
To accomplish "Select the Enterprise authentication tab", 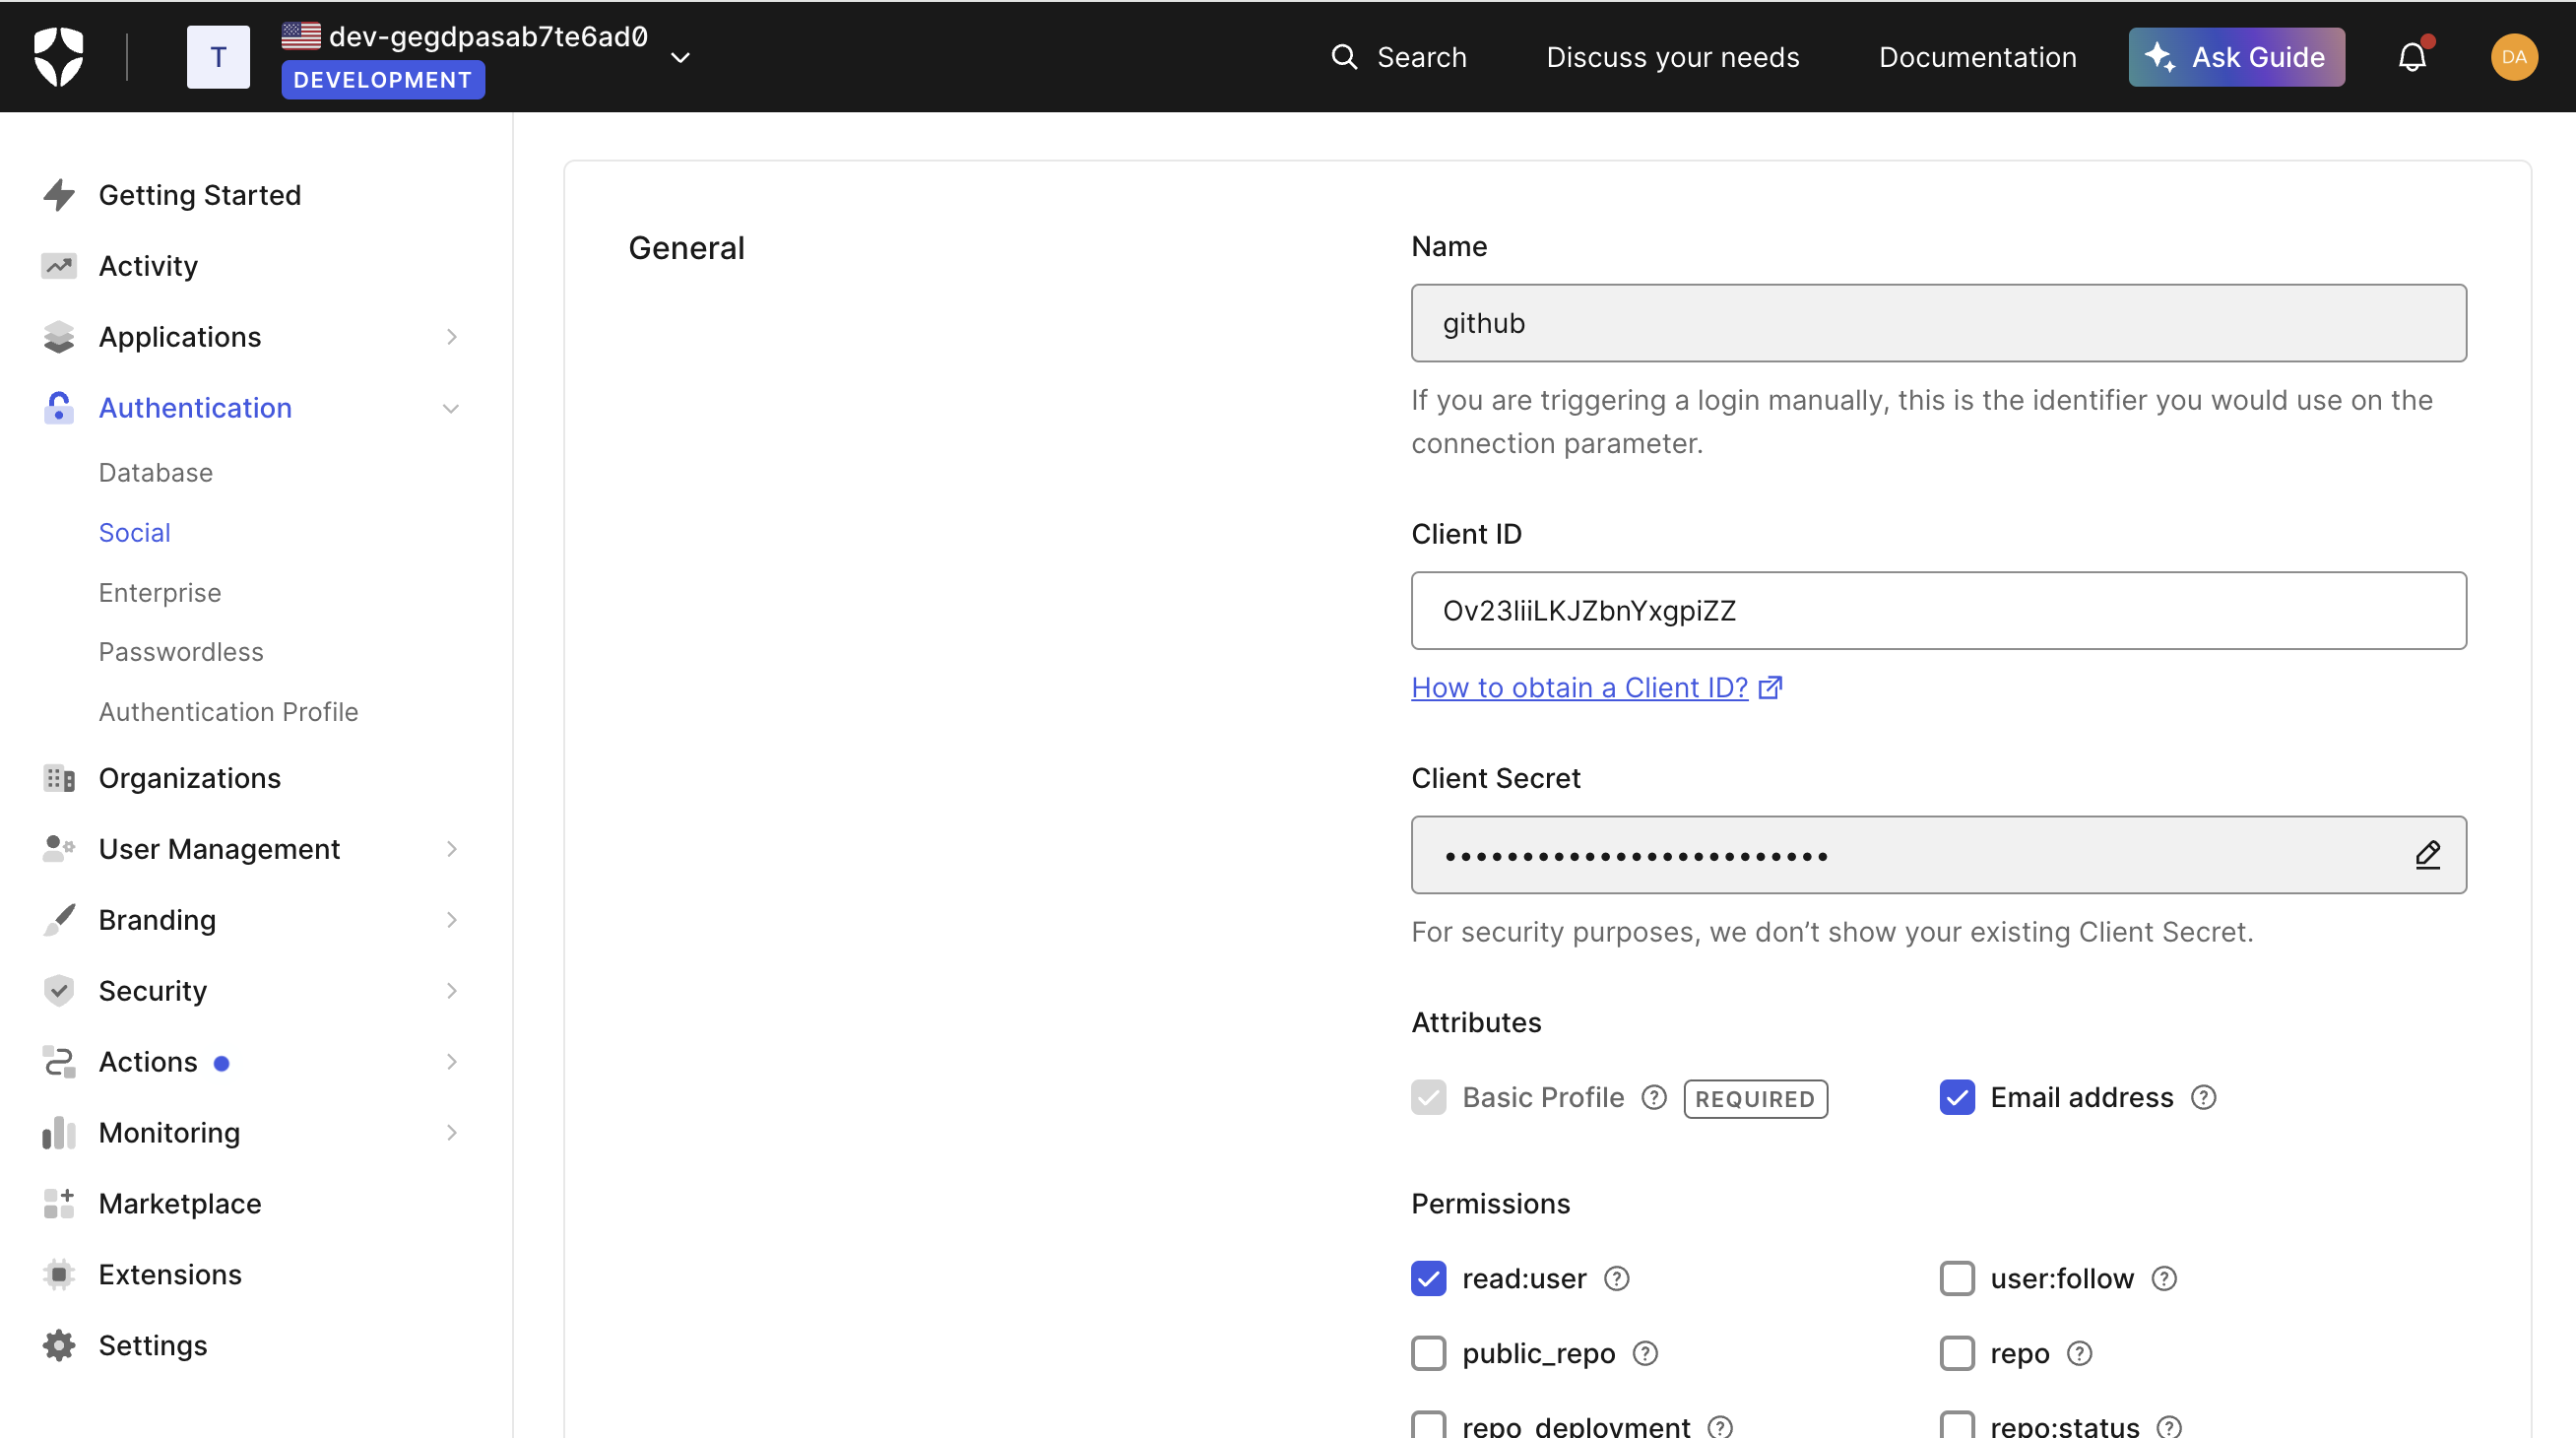I will pyautogui.click(x=160, y=591).
